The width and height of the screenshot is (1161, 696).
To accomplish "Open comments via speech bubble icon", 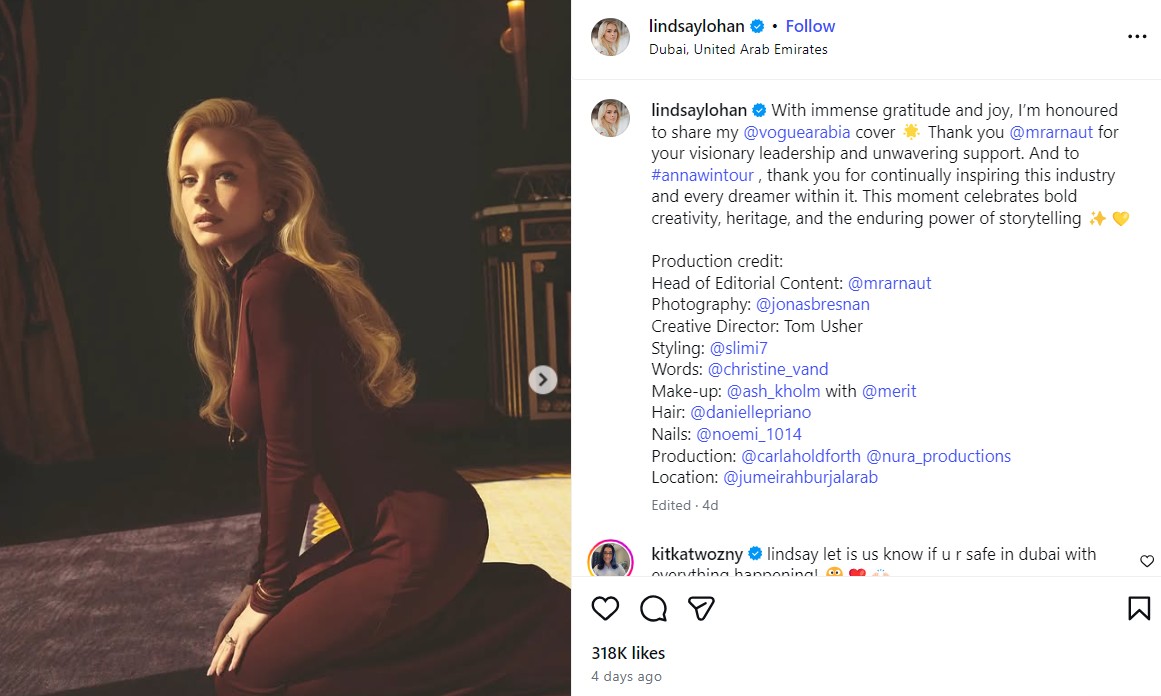I will tap(654, 608).
